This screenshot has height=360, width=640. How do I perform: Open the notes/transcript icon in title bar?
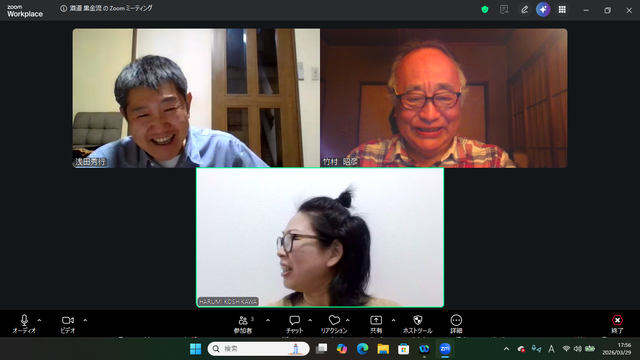pos(504,9)
